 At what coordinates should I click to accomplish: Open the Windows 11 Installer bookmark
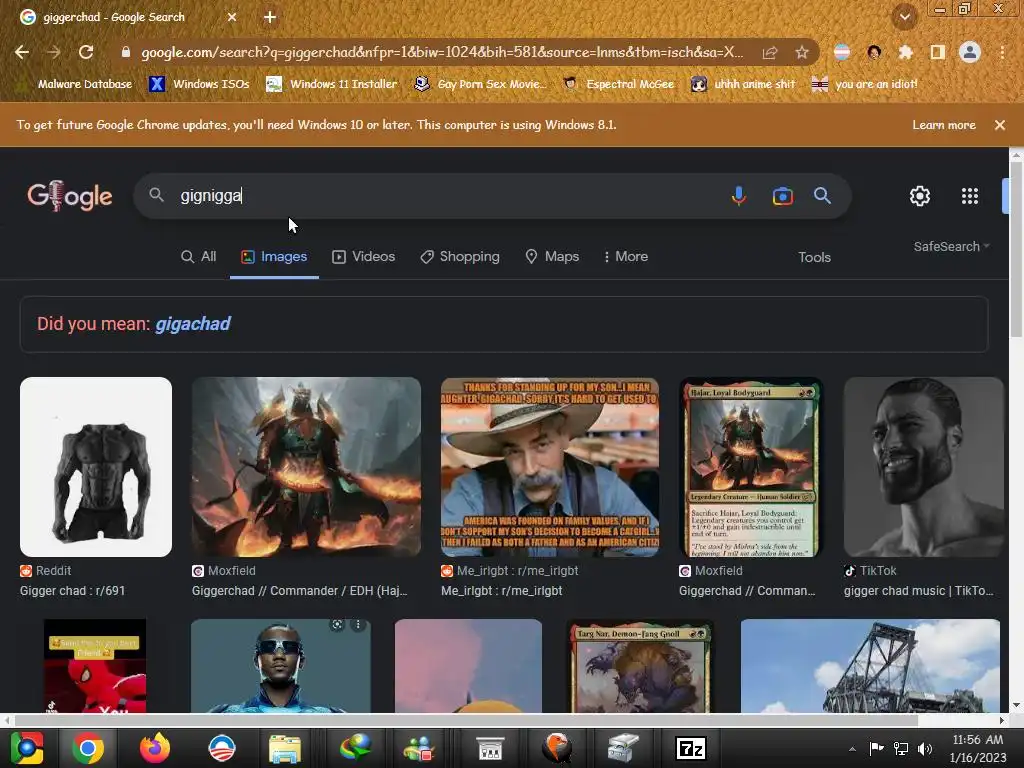click(x=332, y=84)
